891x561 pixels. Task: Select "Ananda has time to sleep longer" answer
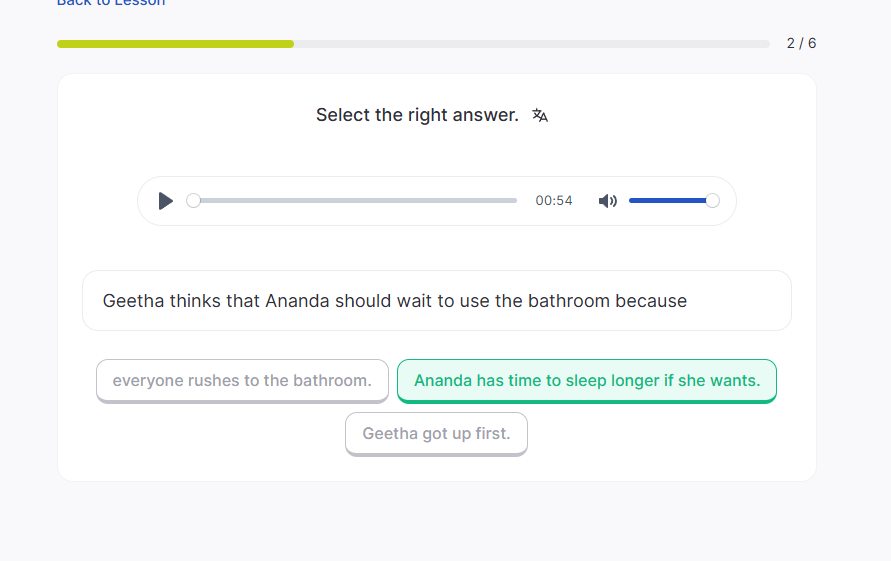(587, 380)
